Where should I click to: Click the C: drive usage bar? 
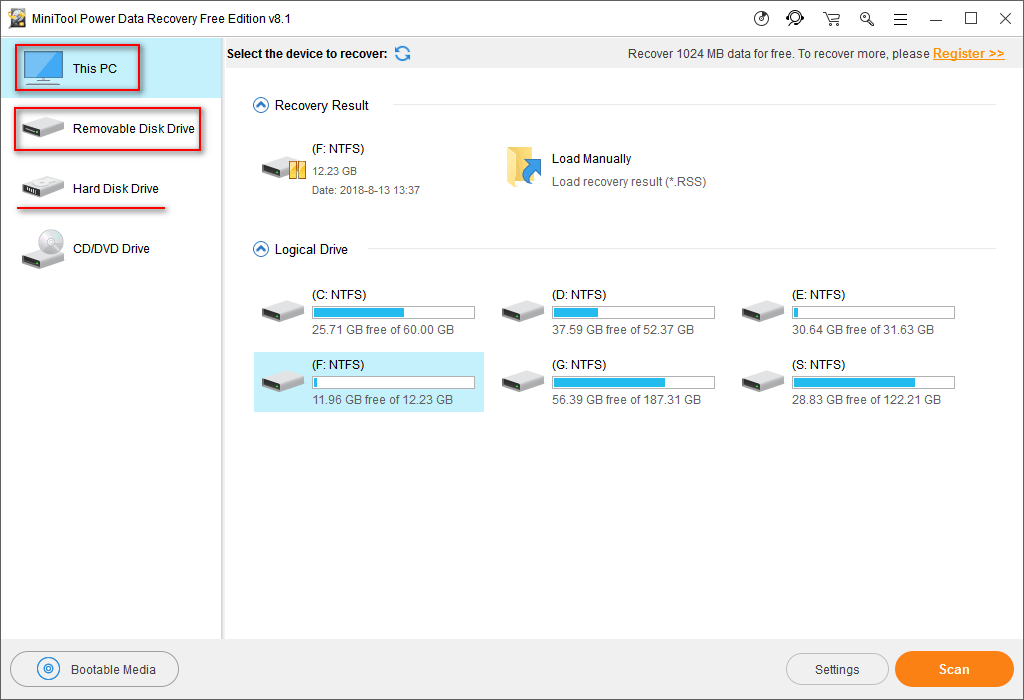click(393, 313)
